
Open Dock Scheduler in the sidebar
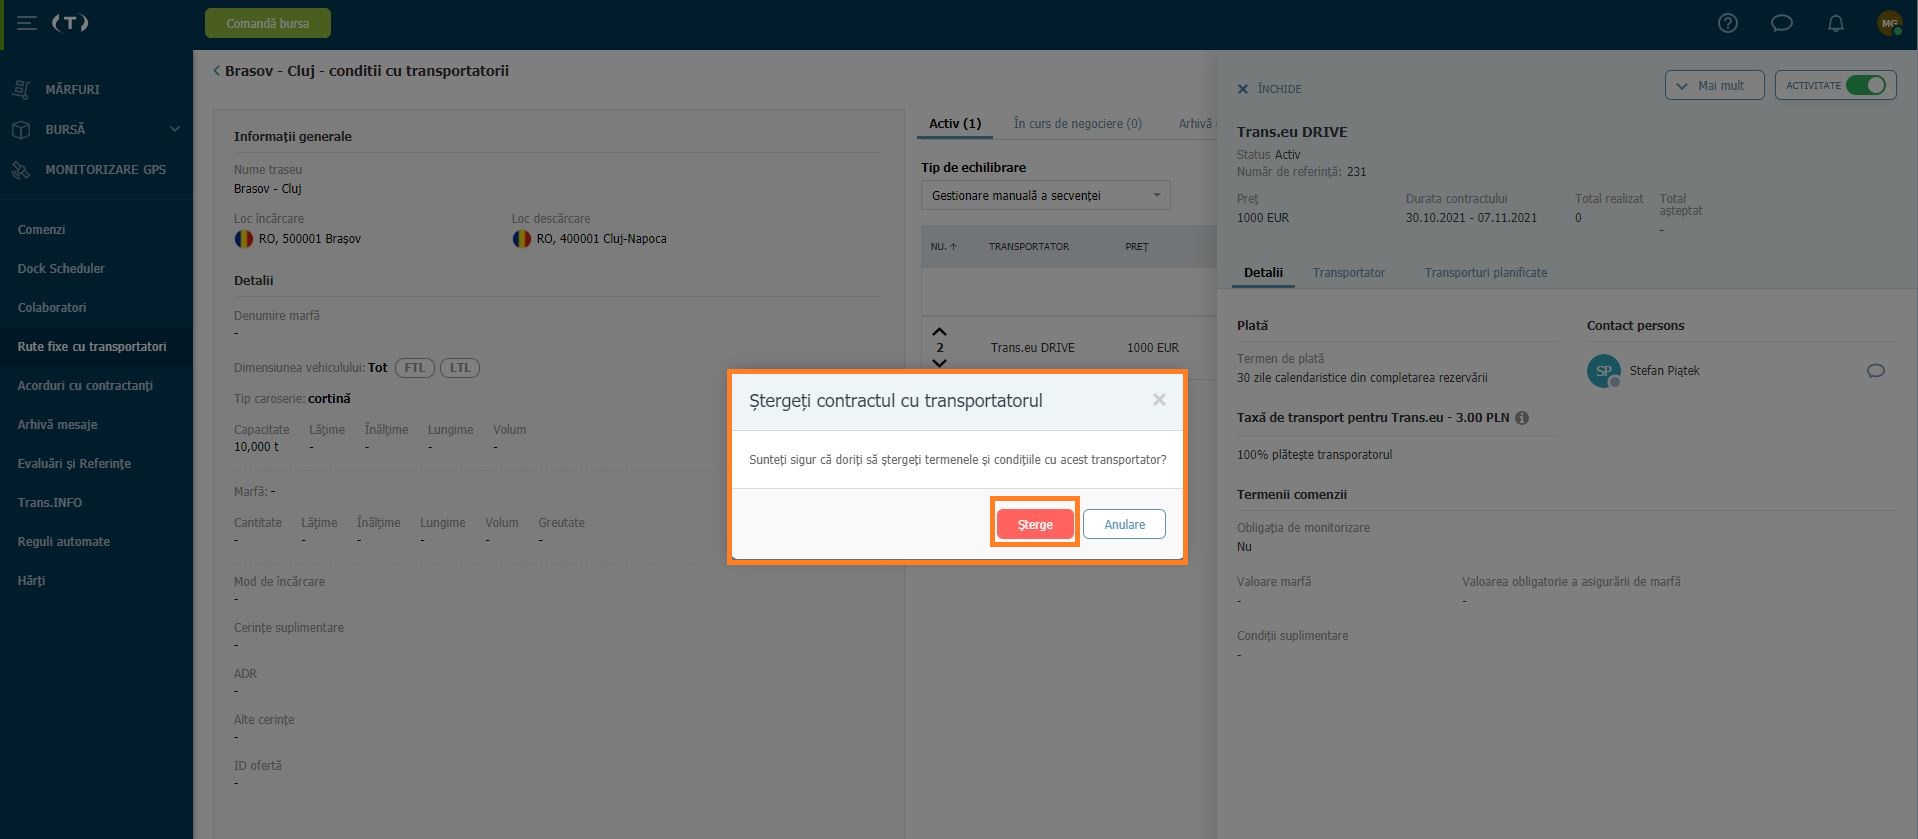pos(61,268)
